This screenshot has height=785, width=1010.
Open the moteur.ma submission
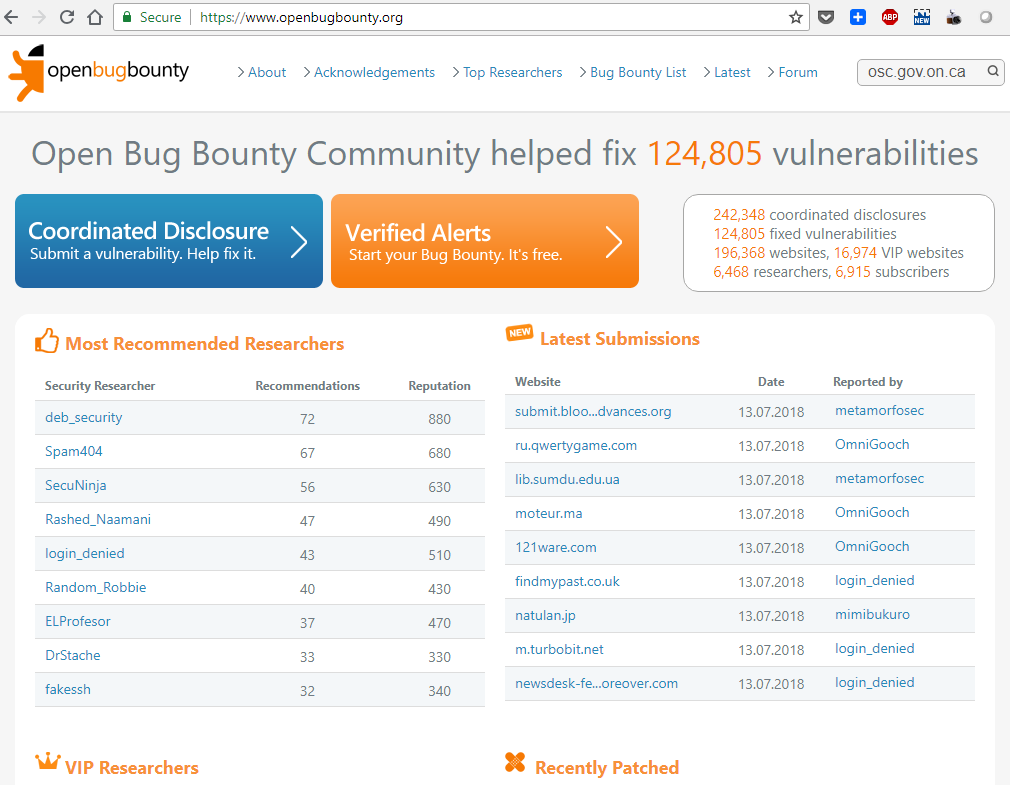tap(548, 513)
